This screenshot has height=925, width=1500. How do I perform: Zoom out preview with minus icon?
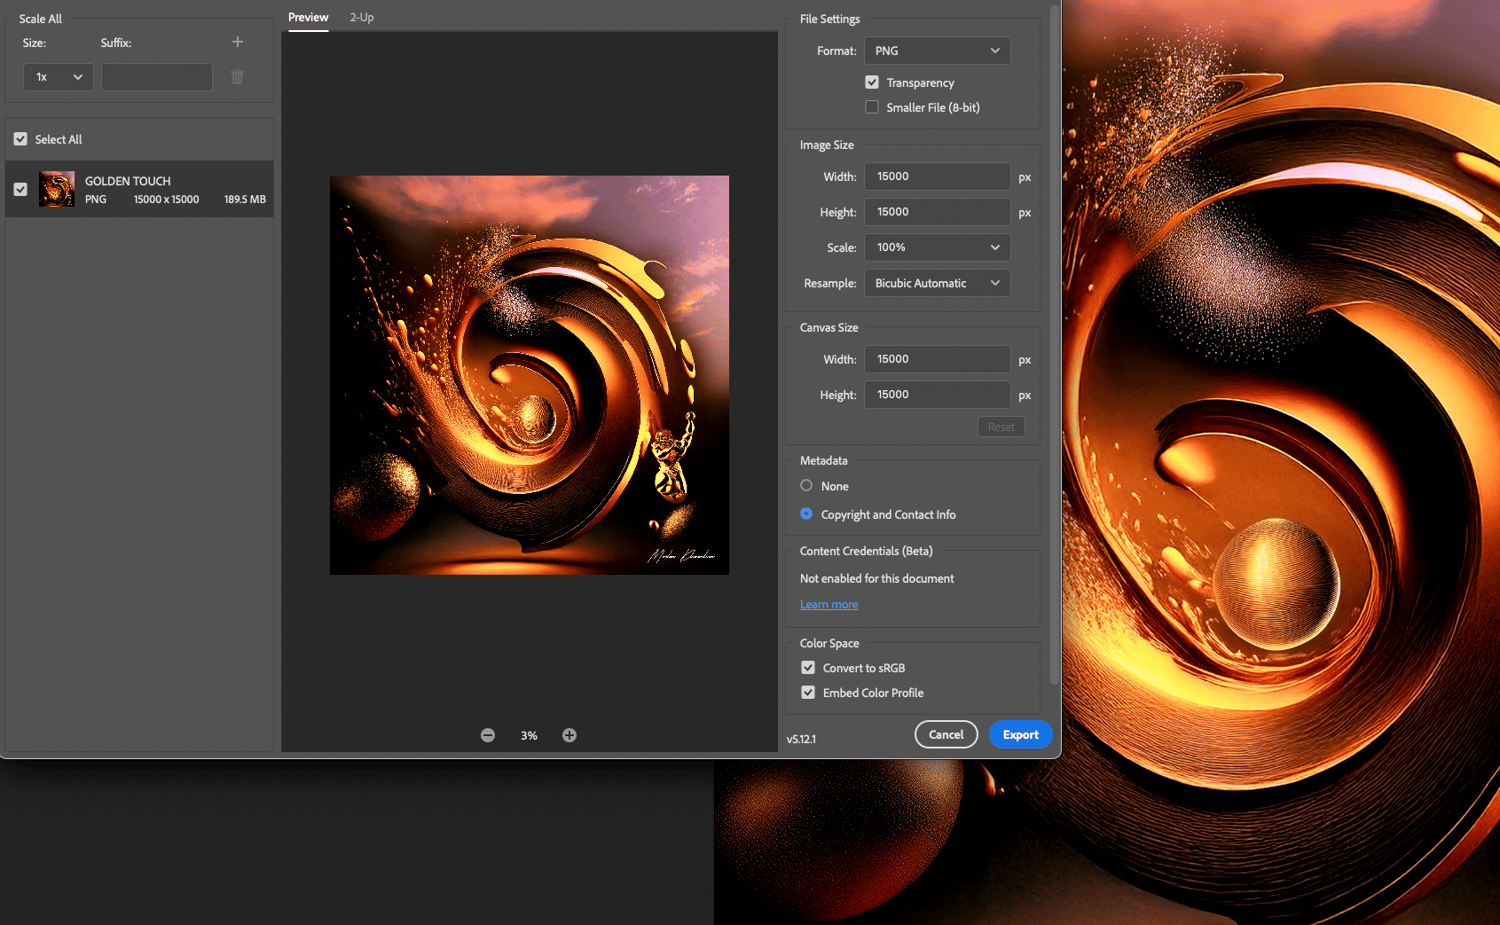[x=488, y=735]
